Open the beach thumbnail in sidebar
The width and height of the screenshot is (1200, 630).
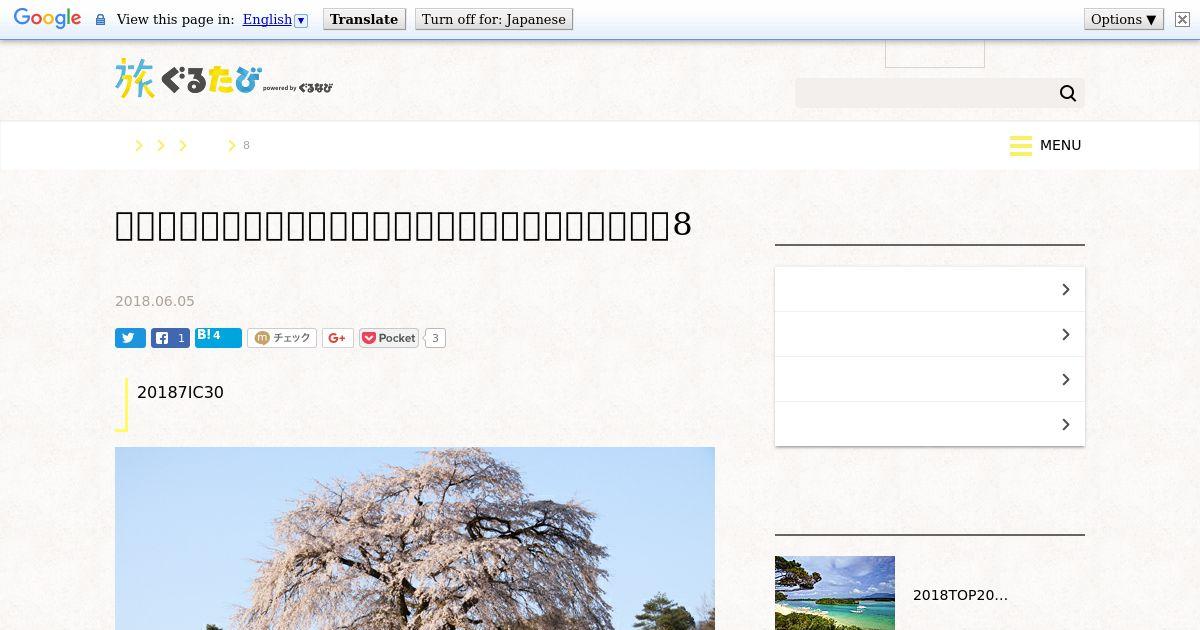click(835, 593)
